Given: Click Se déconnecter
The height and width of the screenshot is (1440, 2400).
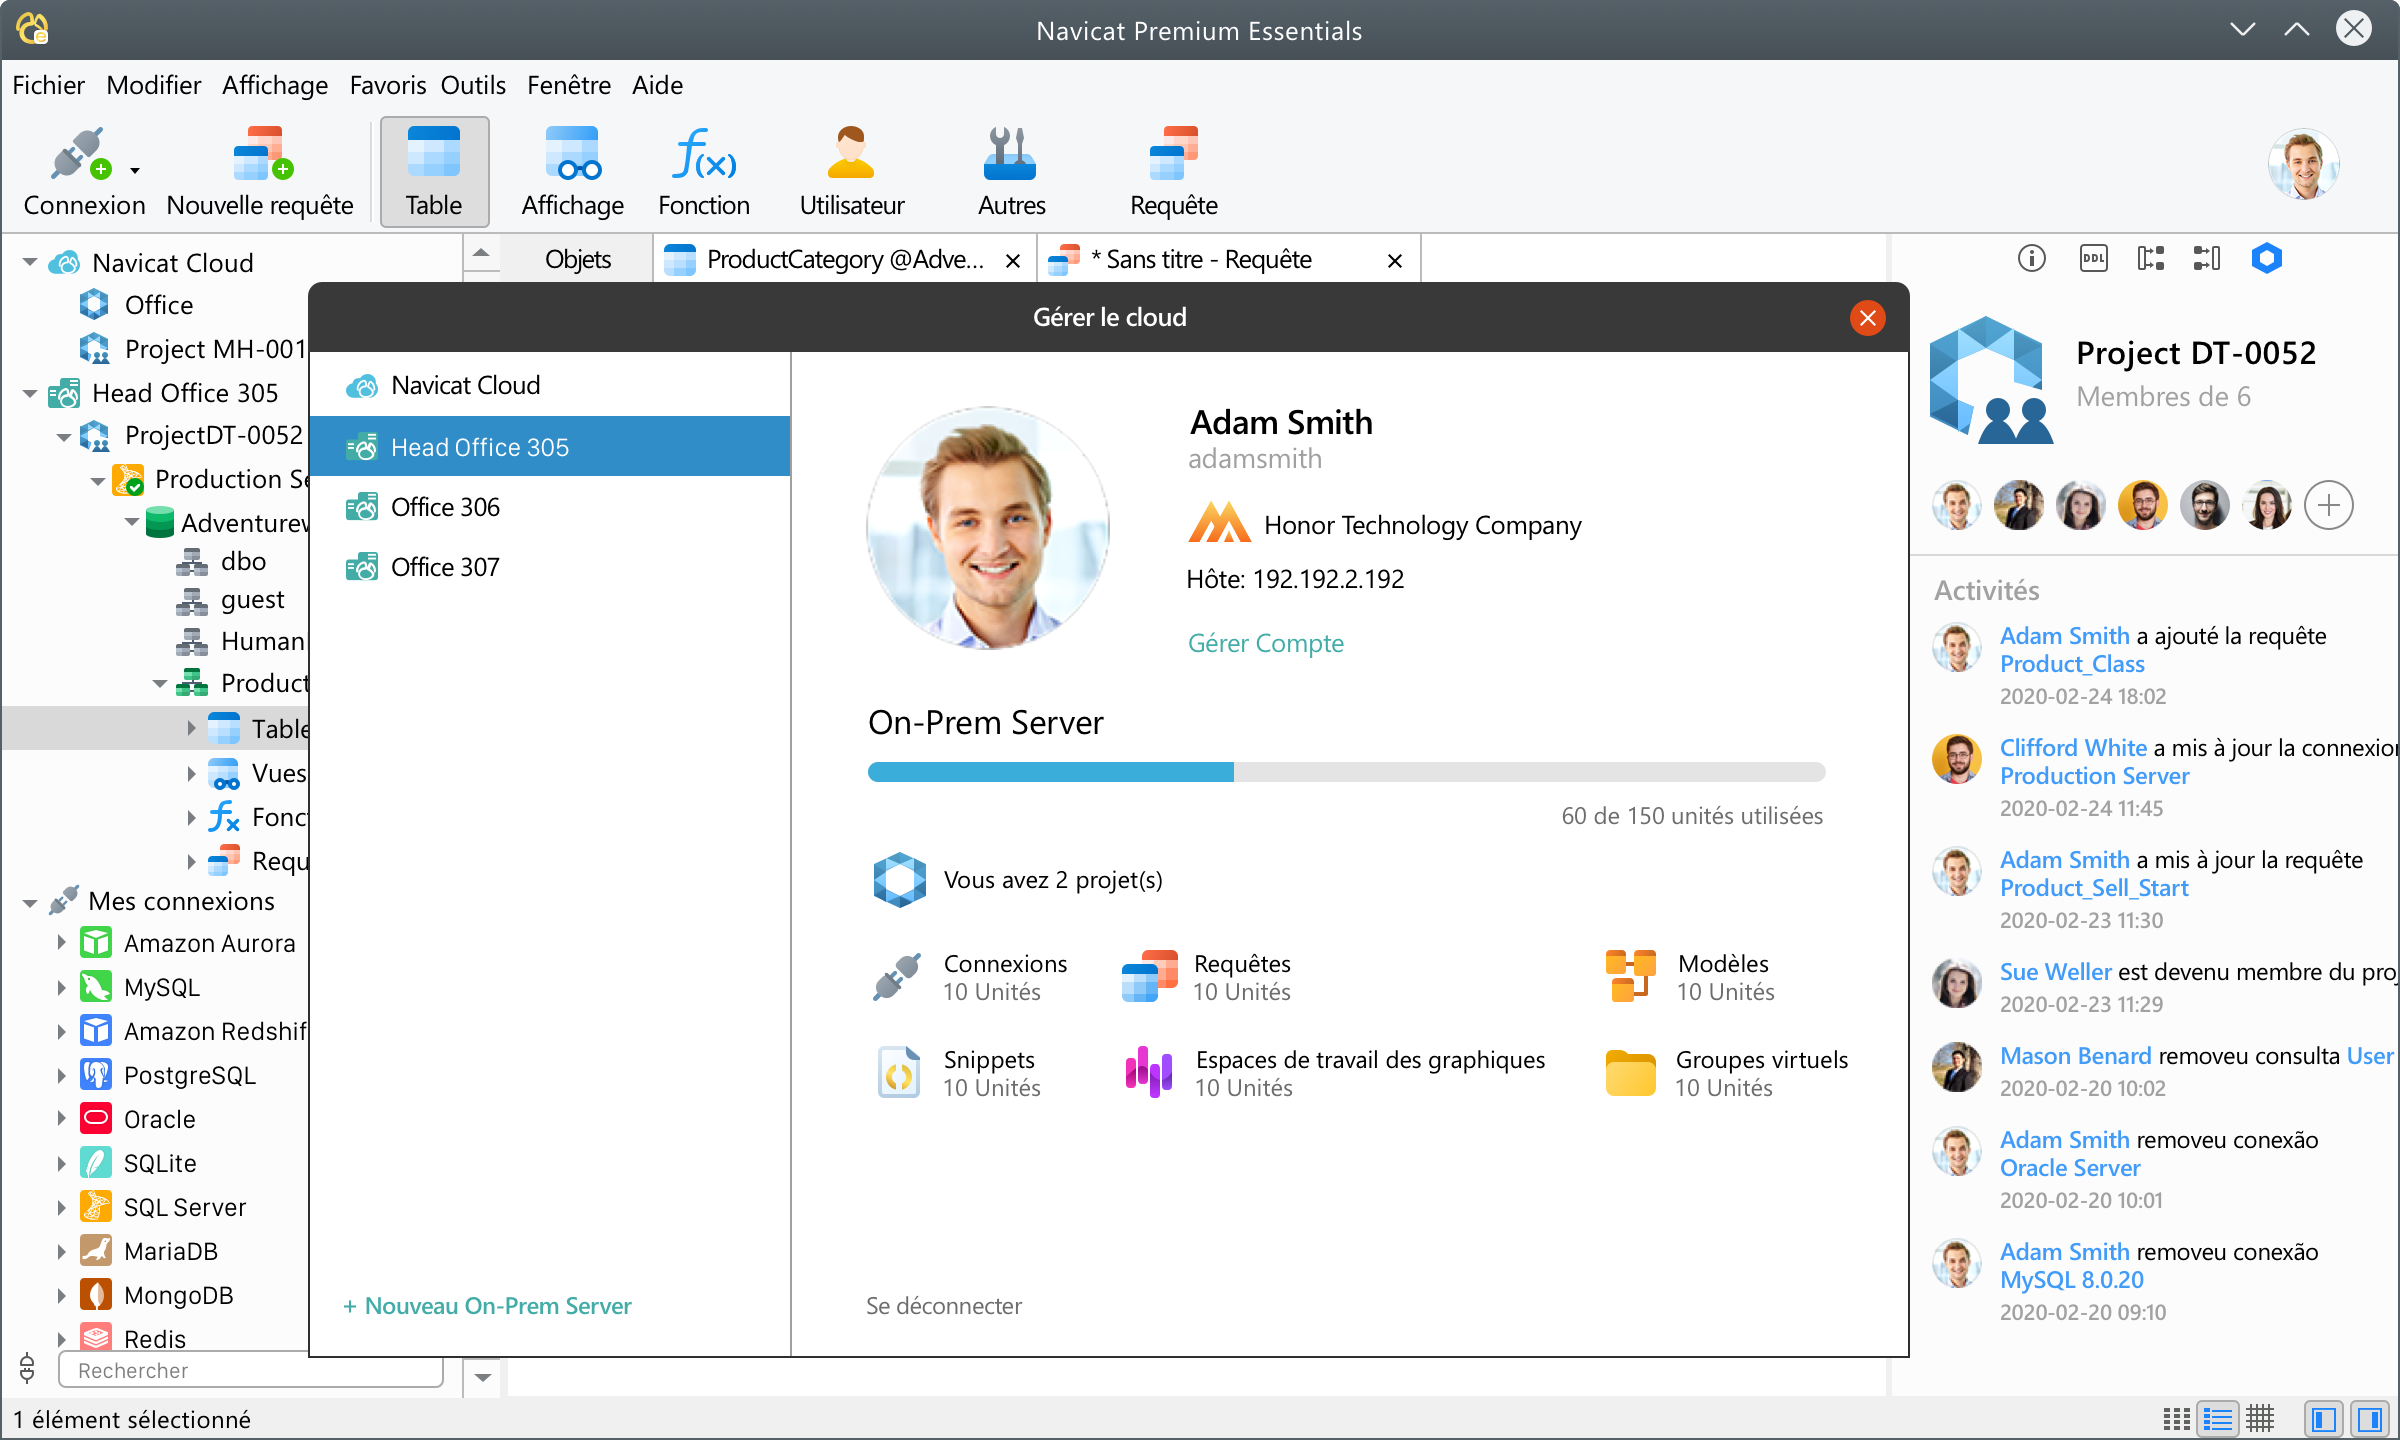Looking at the screenshot, I should click(943, 1306).
